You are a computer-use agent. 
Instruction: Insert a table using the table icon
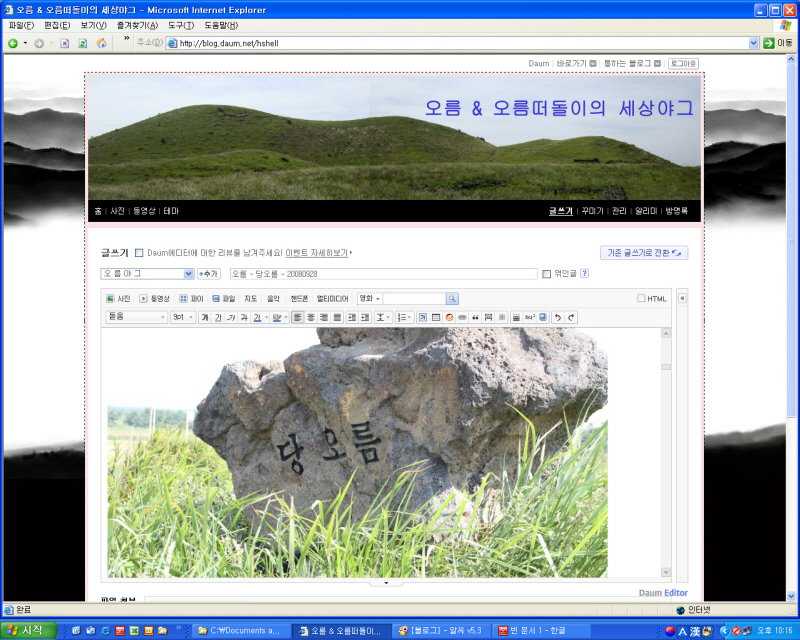(x=436, y=317)
